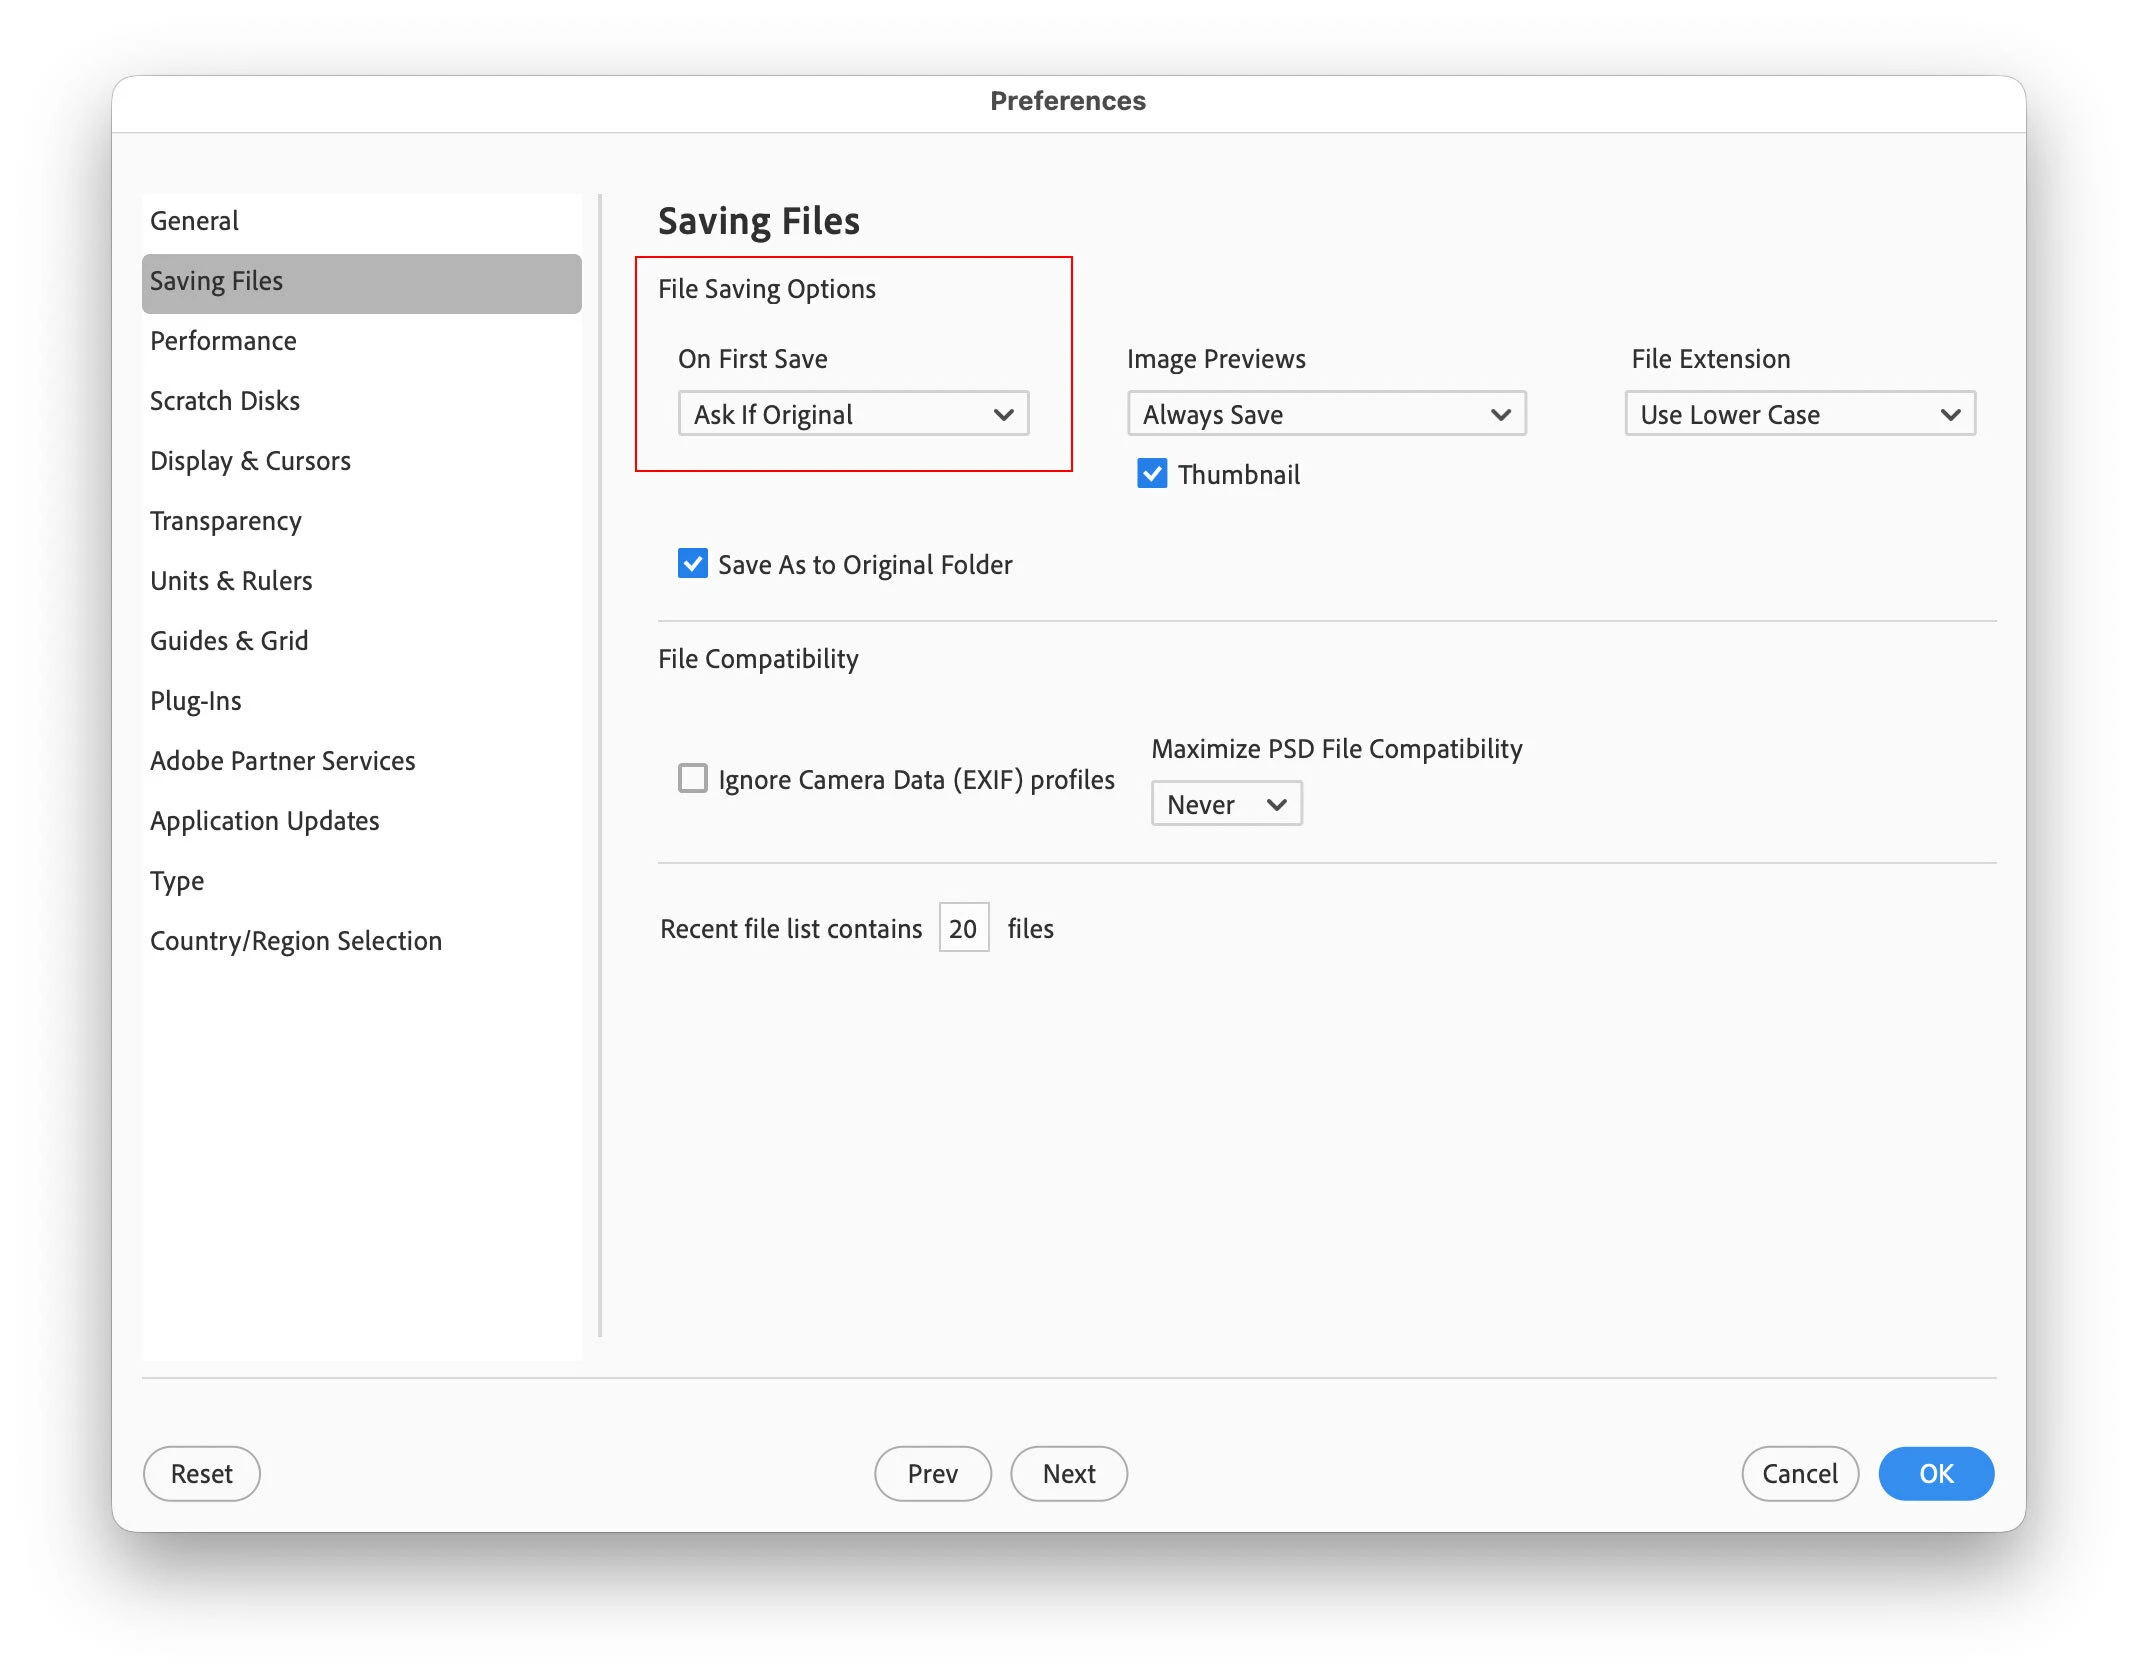
Task: Open the File Extension dropdown
Action: [x=1798, y=414]
